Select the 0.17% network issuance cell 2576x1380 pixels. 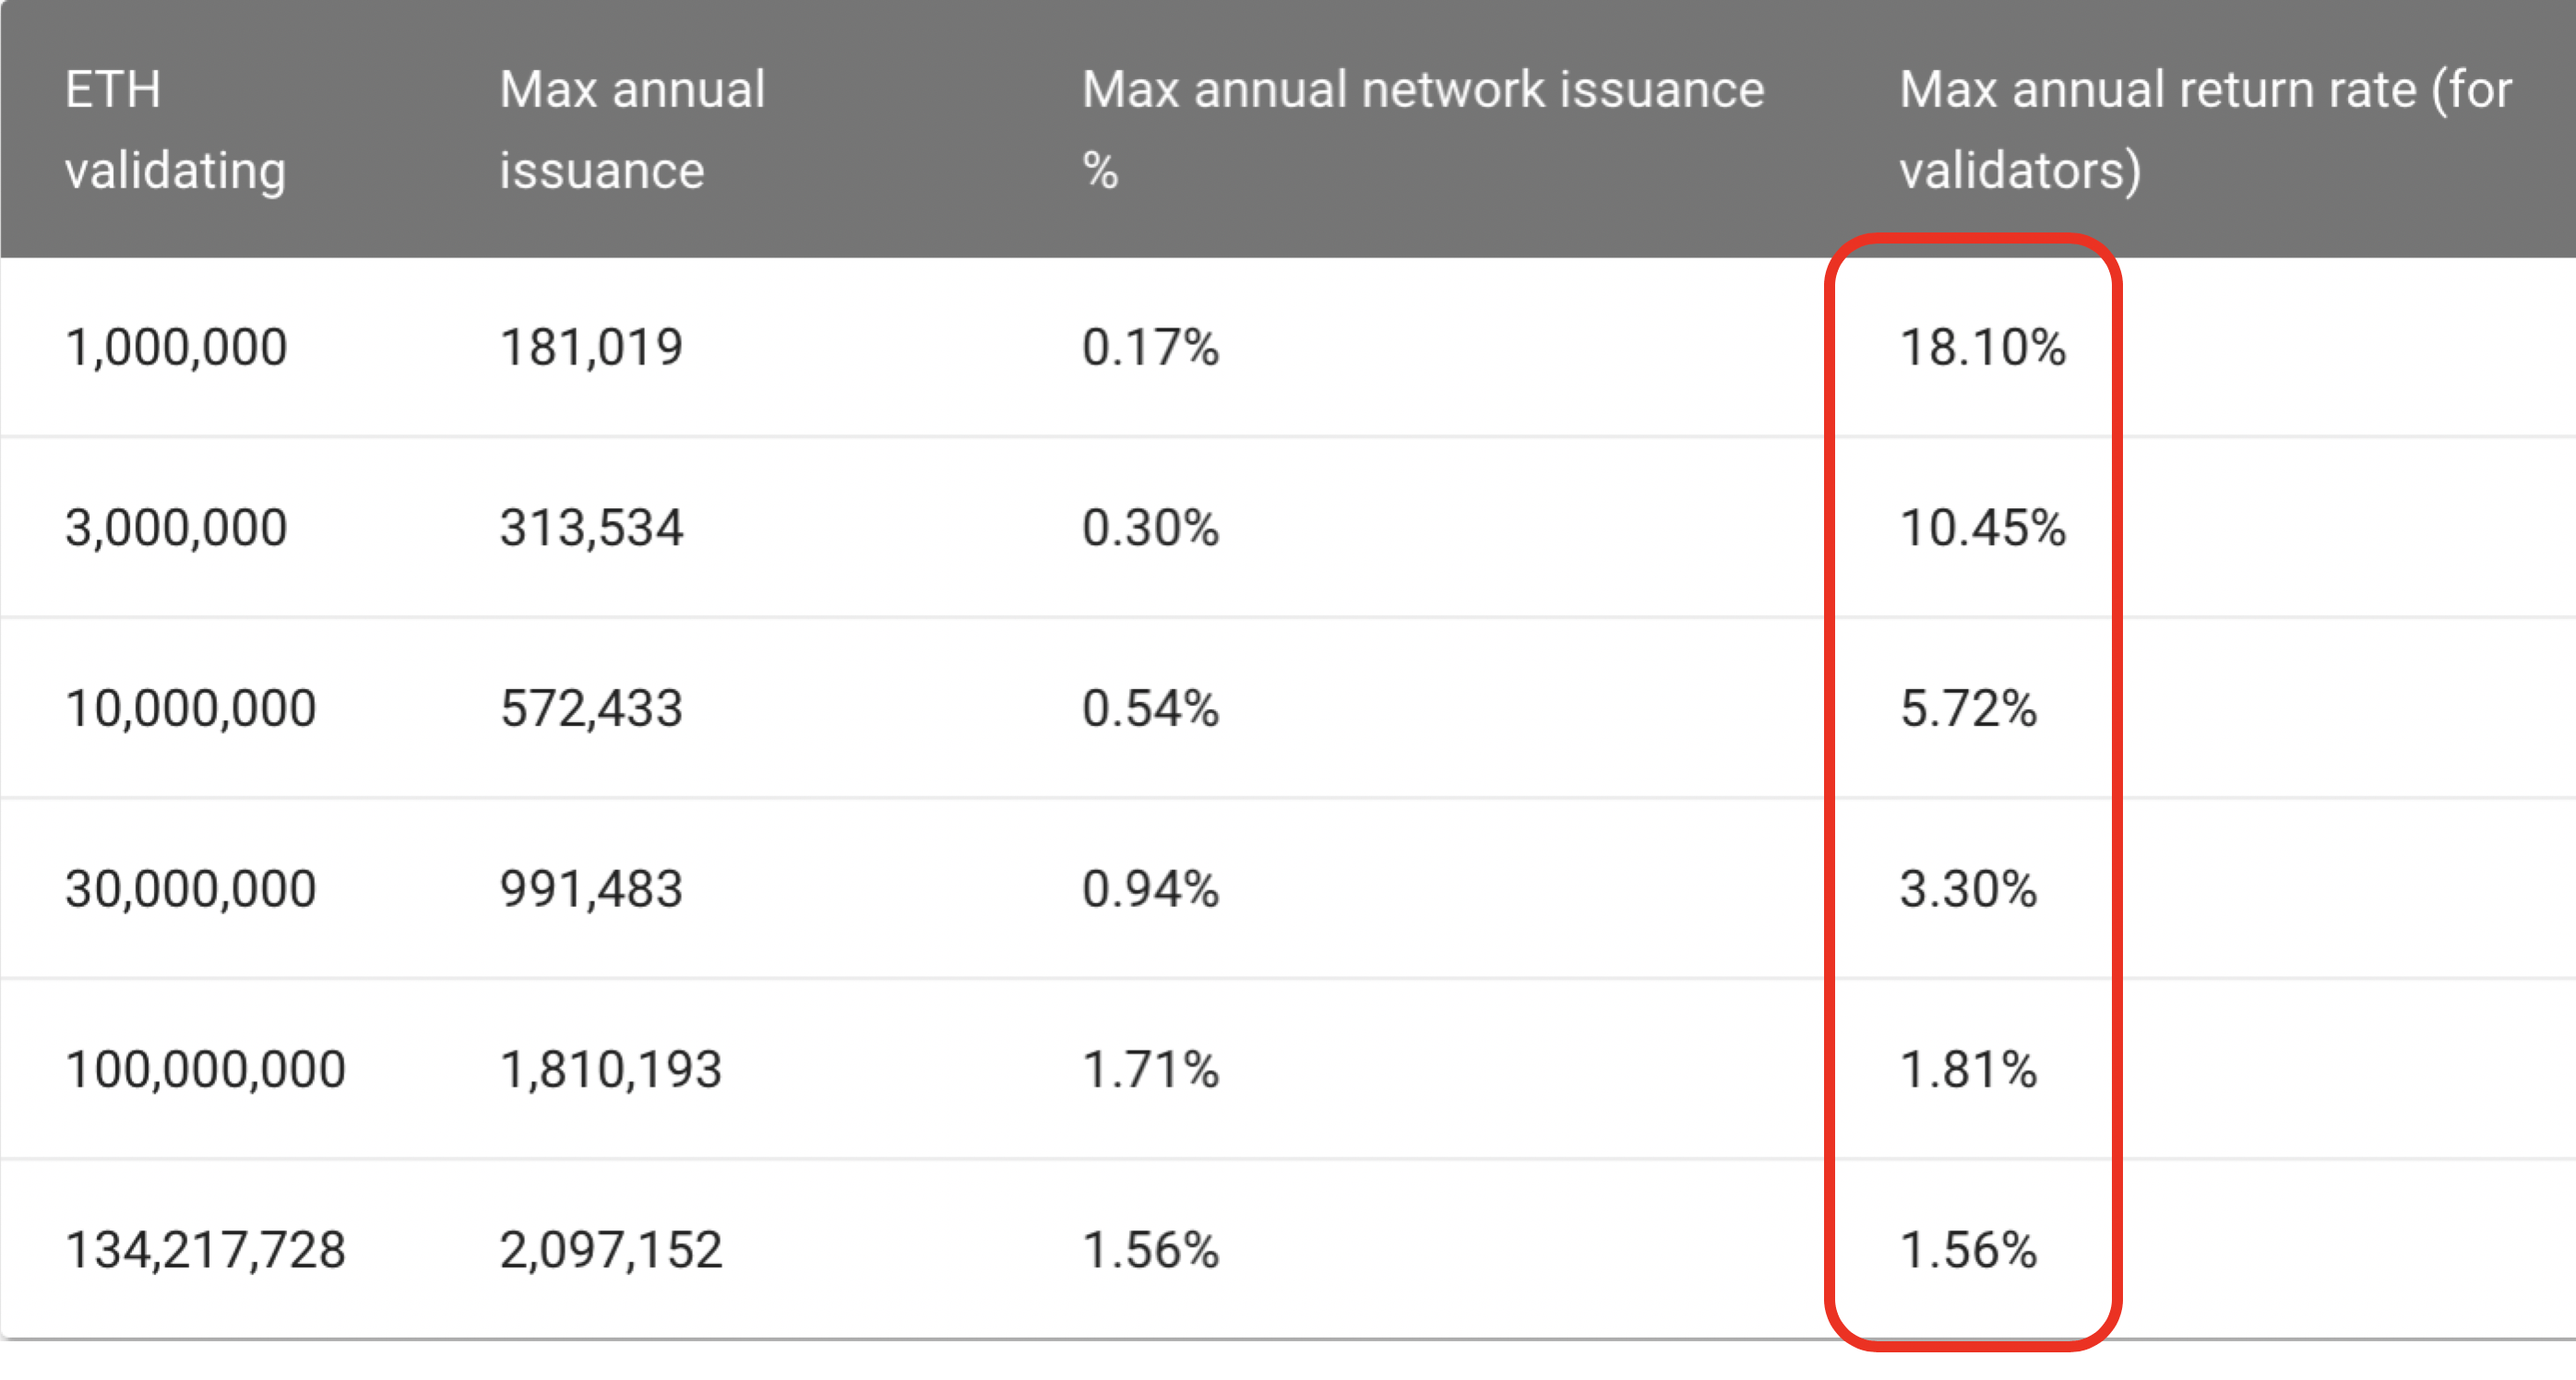point(1150,348)
